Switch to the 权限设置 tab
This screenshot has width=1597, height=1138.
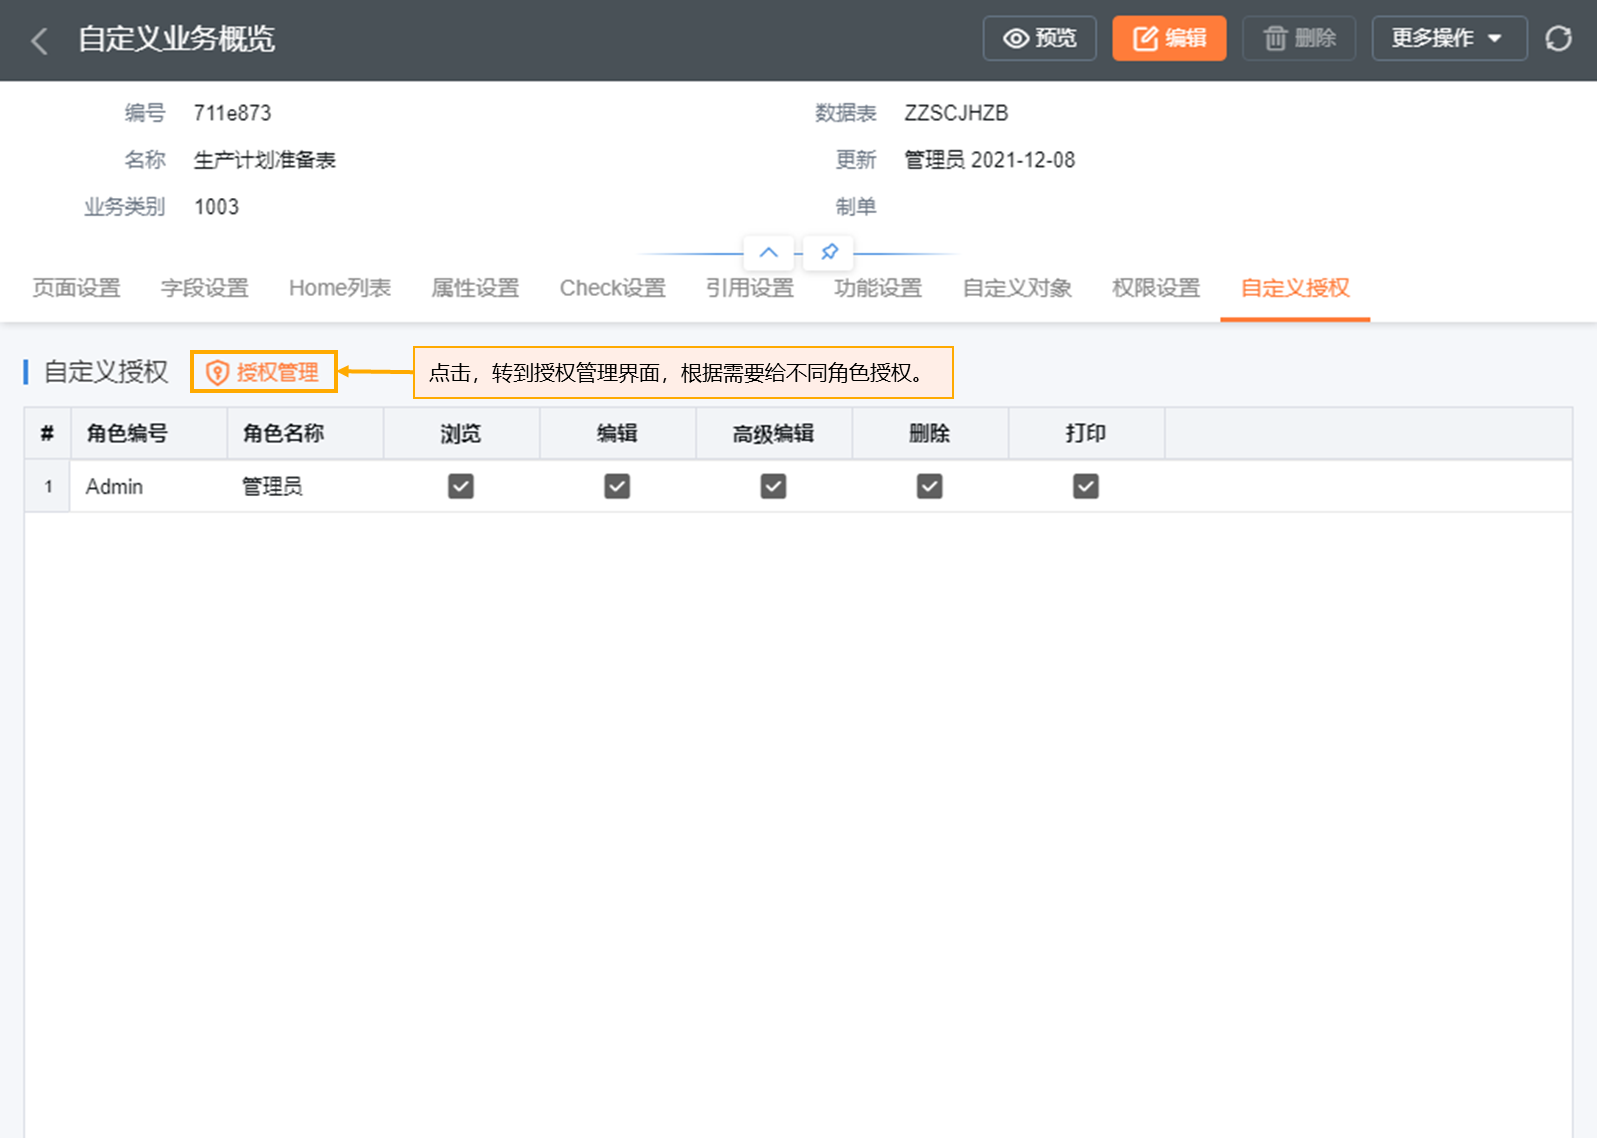[x=1156, y=288]
